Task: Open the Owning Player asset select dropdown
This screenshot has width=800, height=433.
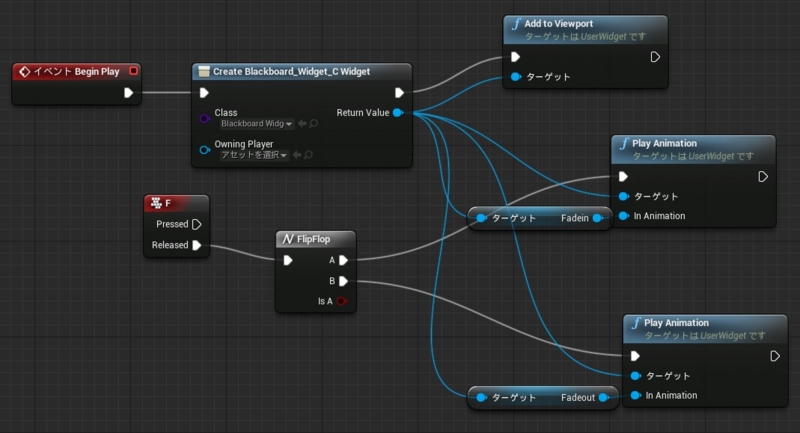Action: tap(254, 155)
